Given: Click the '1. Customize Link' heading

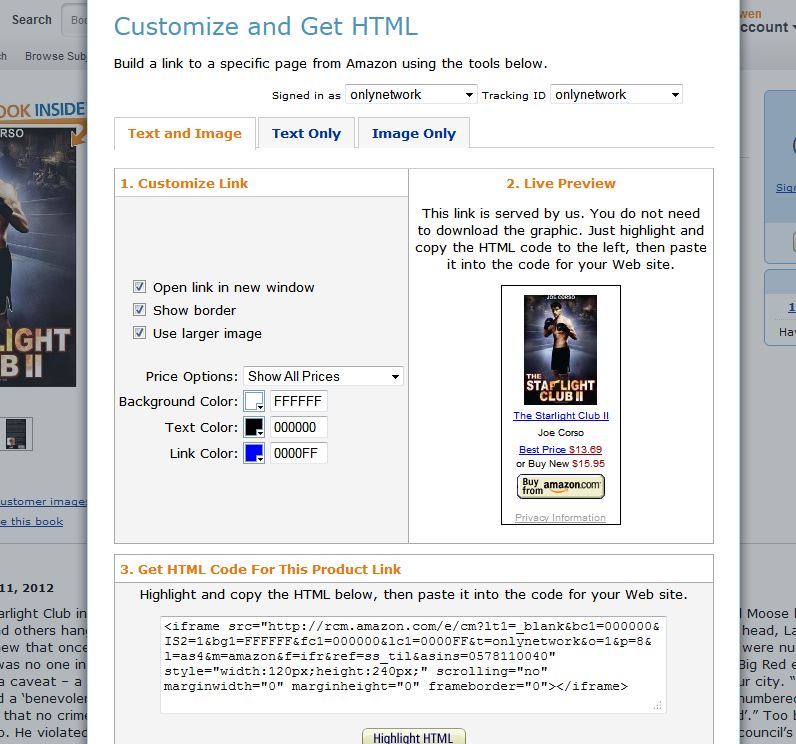Looking at the screenshot, I should coord(184,183).
